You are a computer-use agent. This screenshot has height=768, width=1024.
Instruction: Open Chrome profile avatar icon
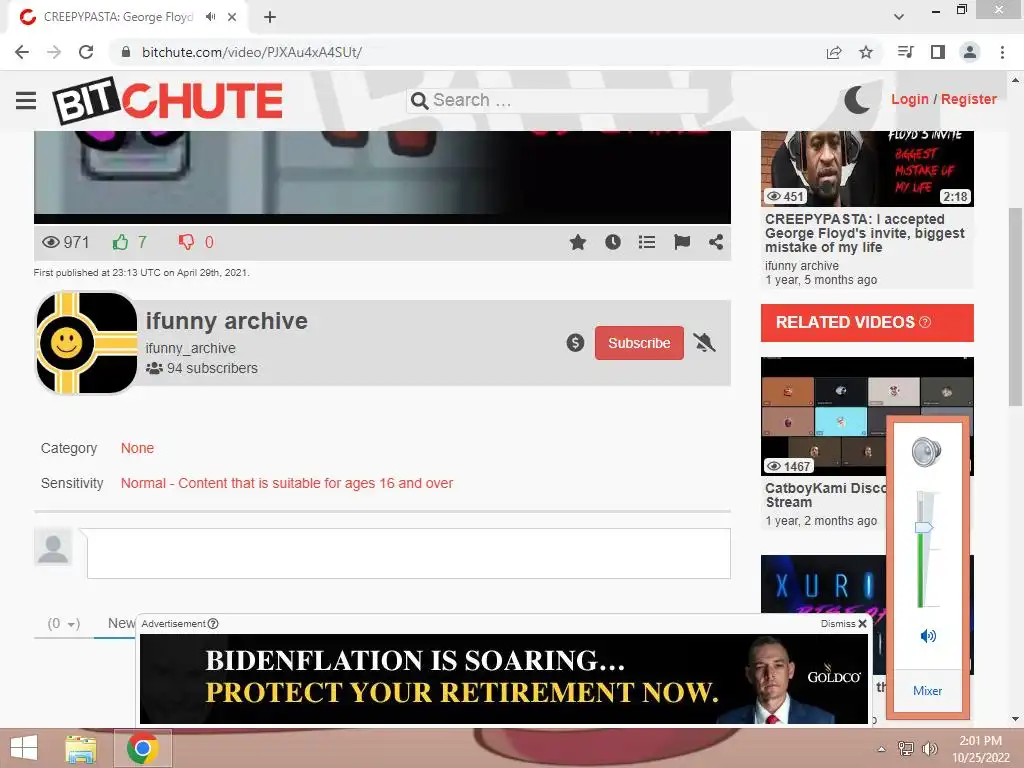[970, 52]
